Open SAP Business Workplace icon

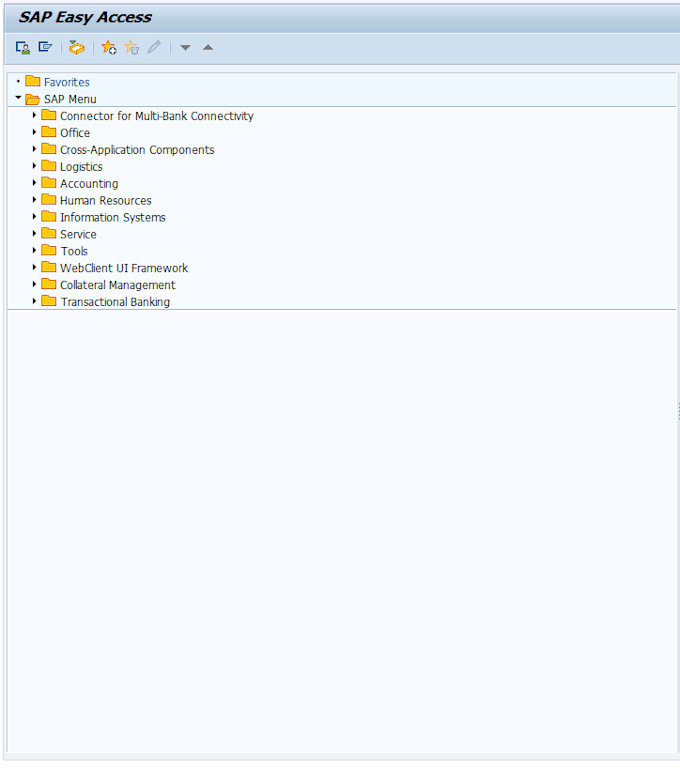(x=76, y=48)
